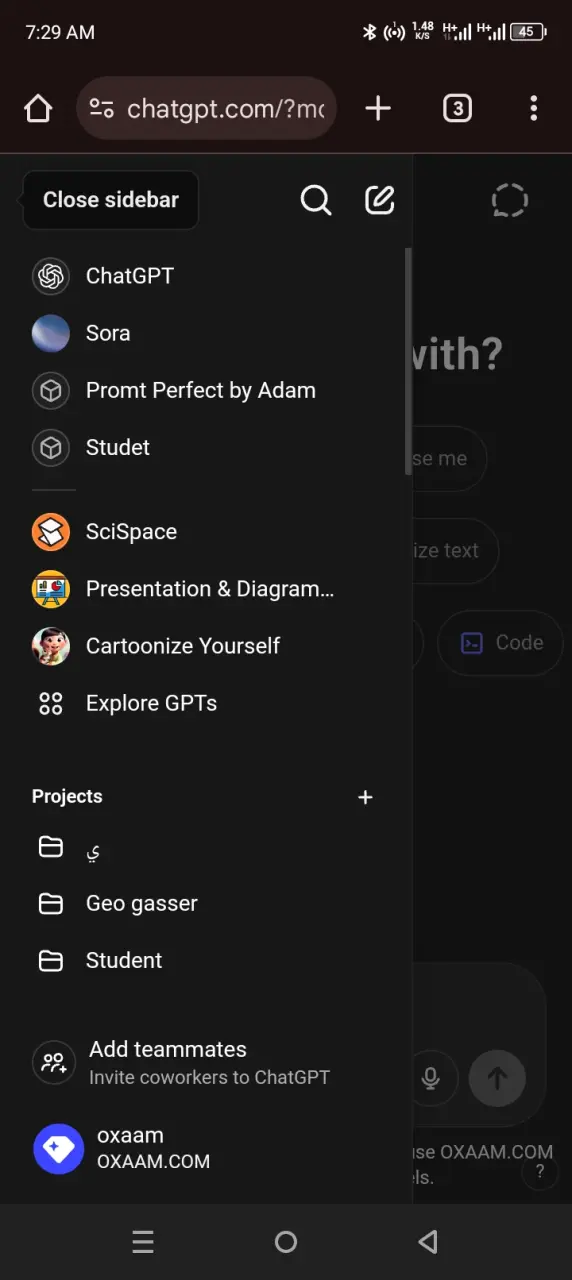Tap the temporary chat dashed circle icon
572x1280 pixels.
[510, 200]
